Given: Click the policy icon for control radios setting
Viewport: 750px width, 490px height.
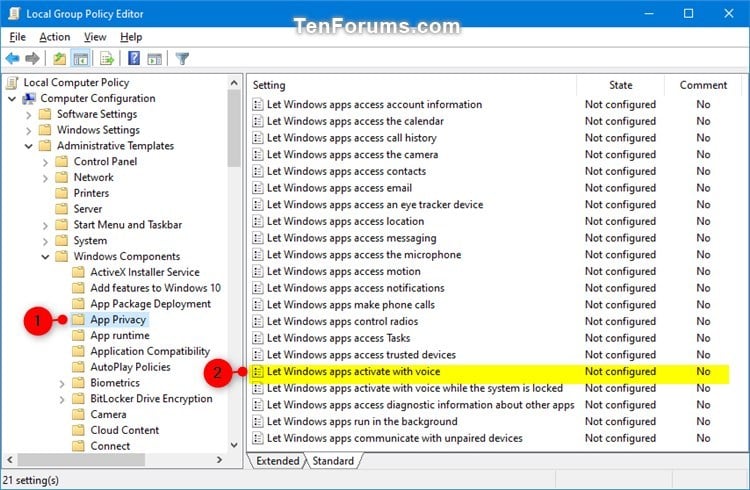Looking at the screenshot, I should (258, 322).
